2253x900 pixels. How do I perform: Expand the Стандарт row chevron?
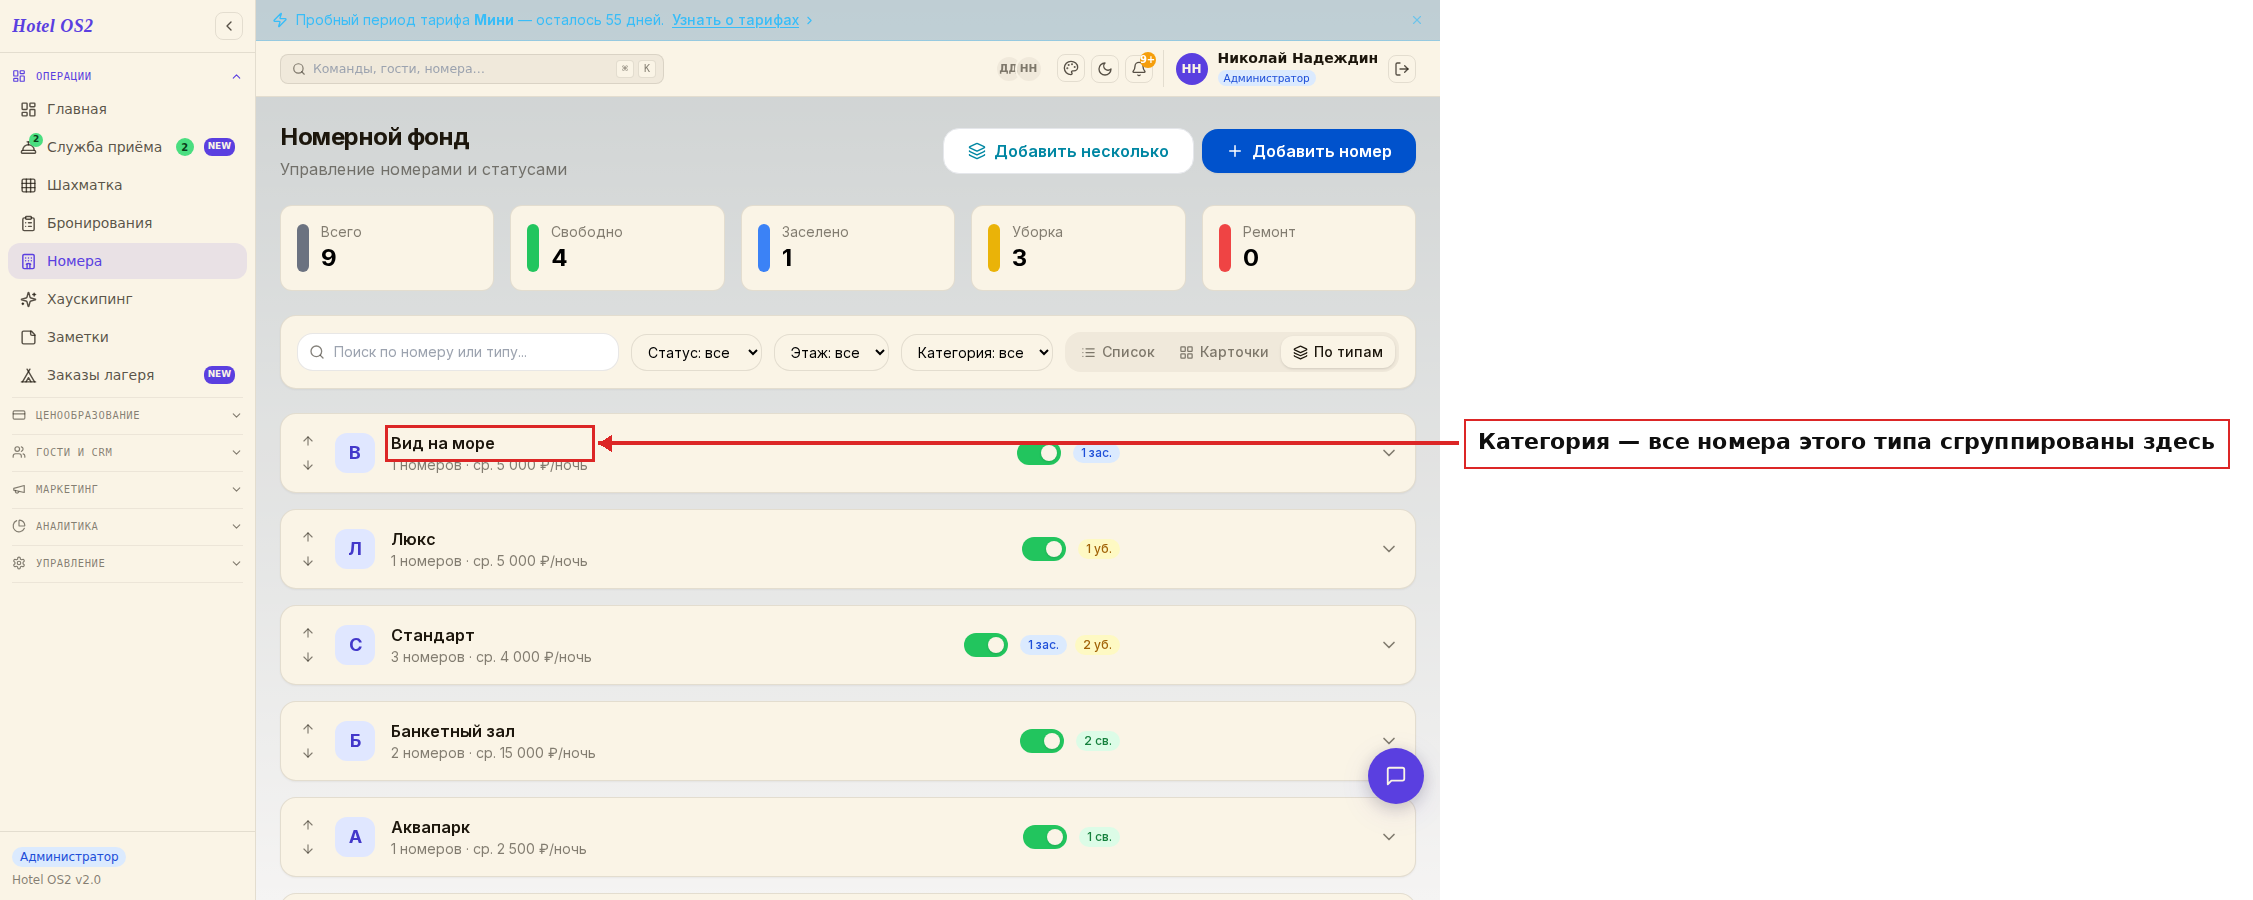(x=1389, y=645)
